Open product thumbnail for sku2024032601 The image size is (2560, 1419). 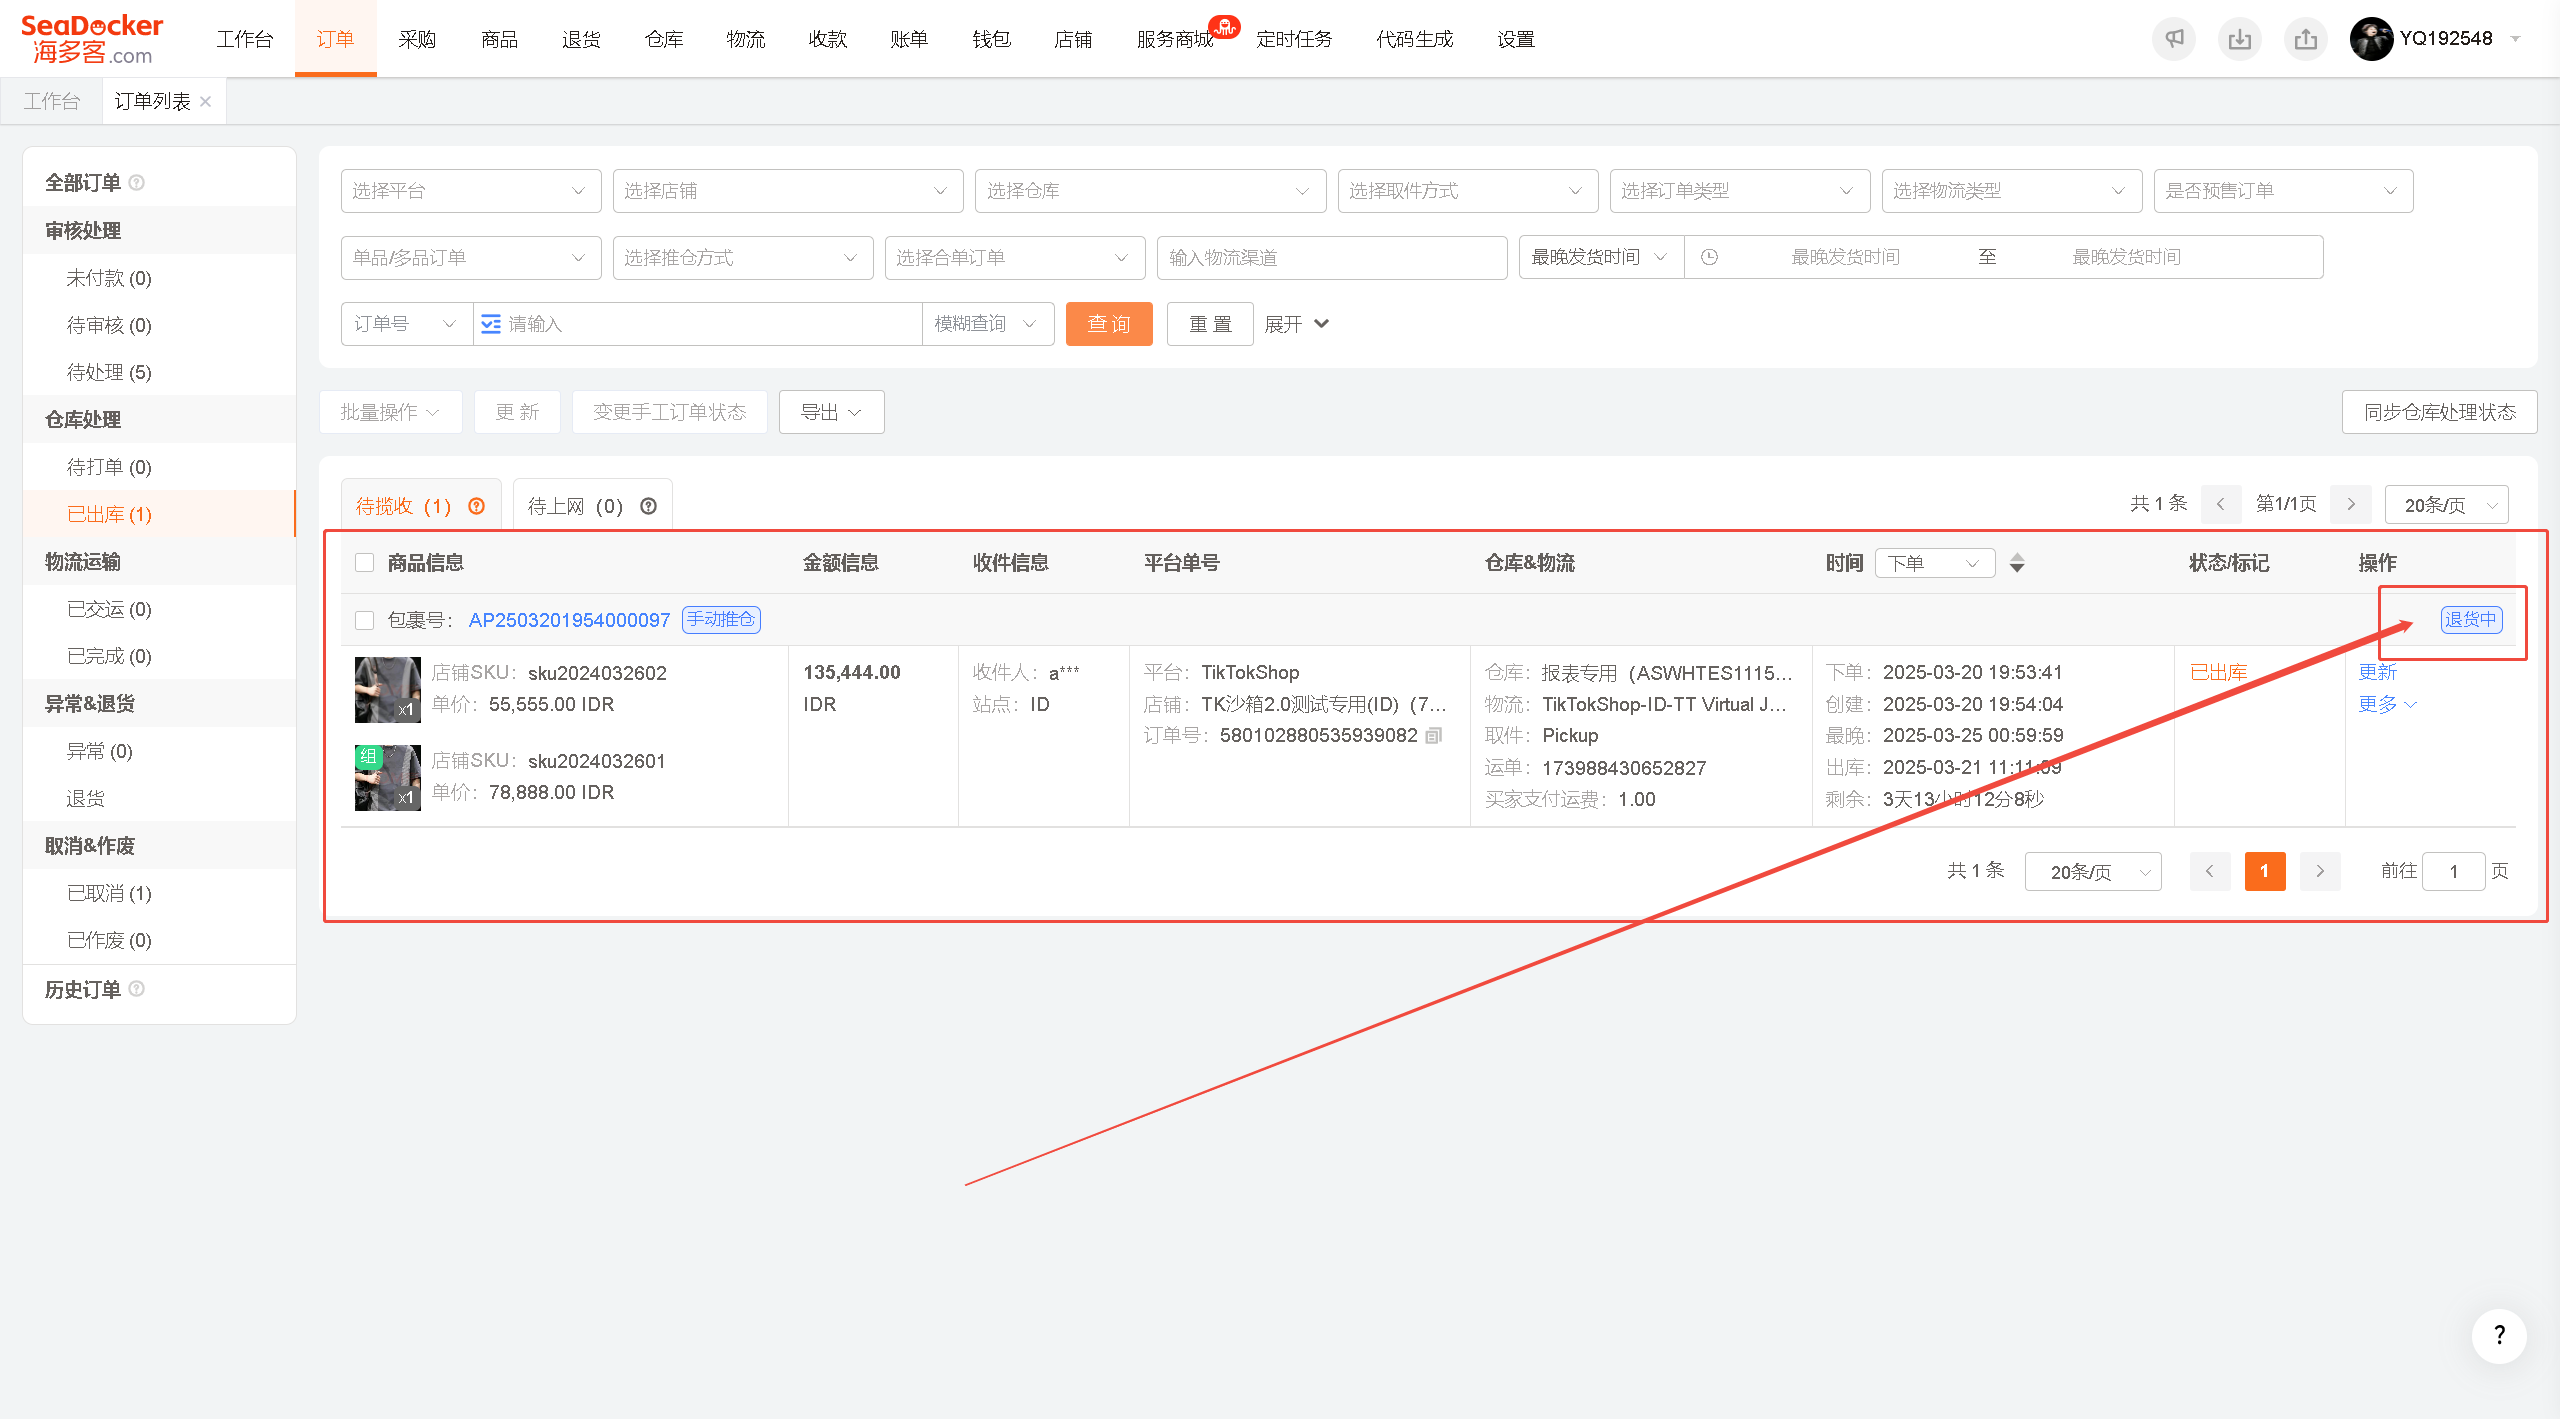388,777
